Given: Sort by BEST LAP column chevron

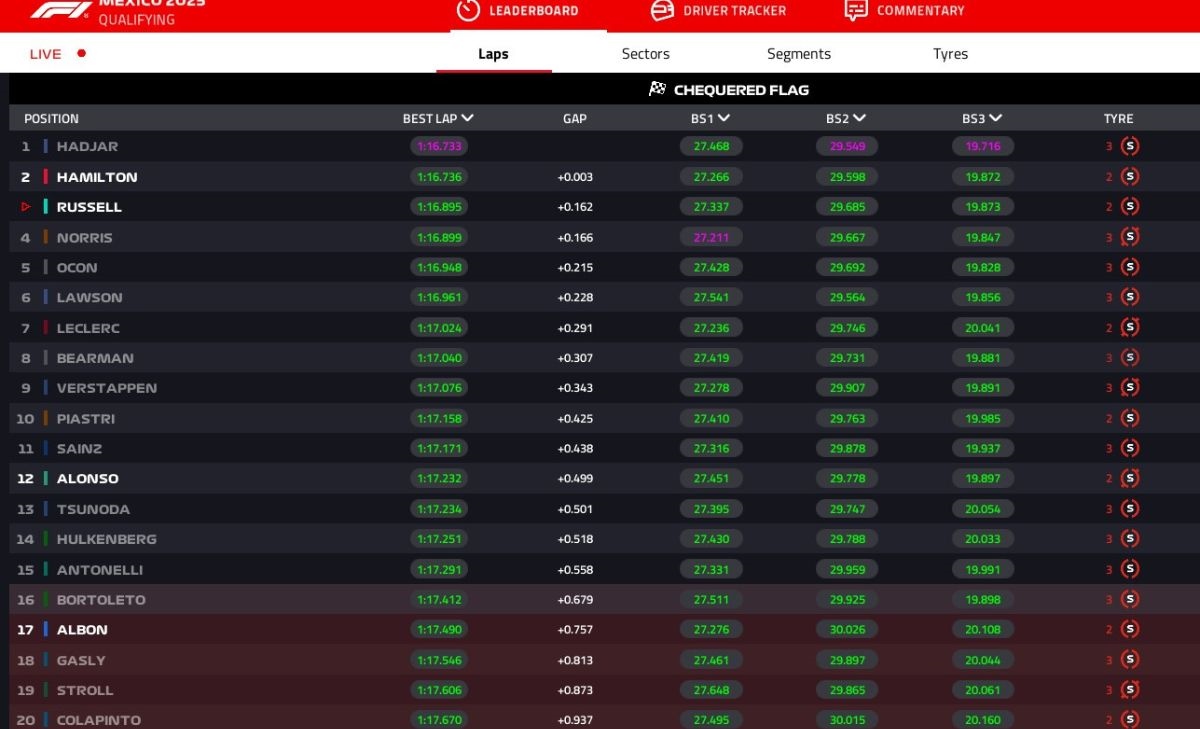Looking at the screenshot, I should pos(467,118).
